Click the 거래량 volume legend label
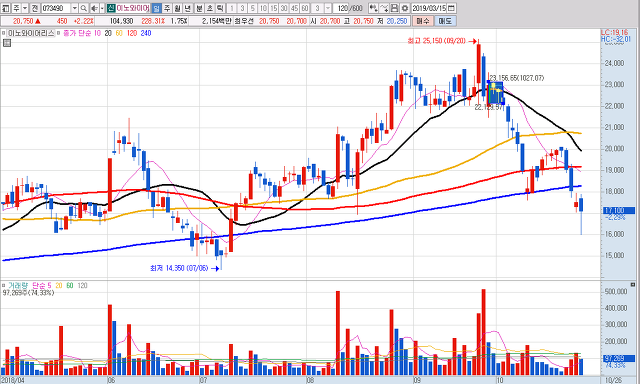Image resolution: width=640 pixels, height=384 pixels. (x=18, y=286)
